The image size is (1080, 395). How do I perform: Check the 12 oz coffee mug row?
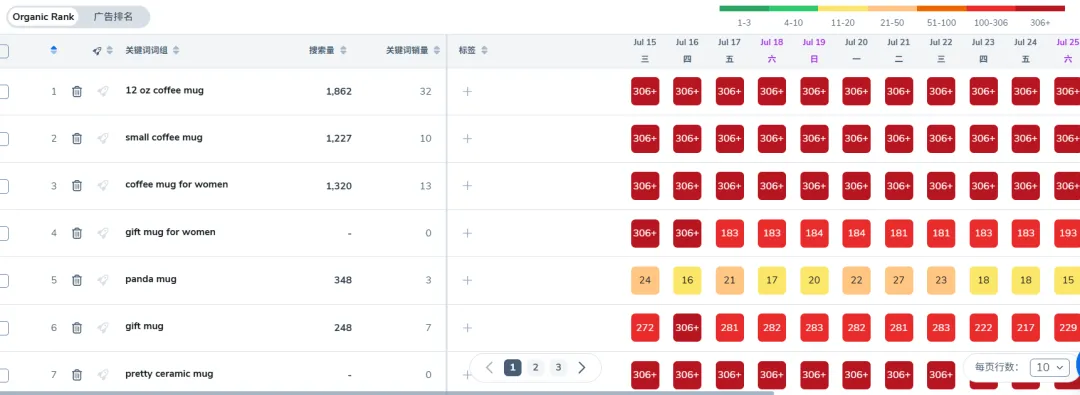[3, 91]
